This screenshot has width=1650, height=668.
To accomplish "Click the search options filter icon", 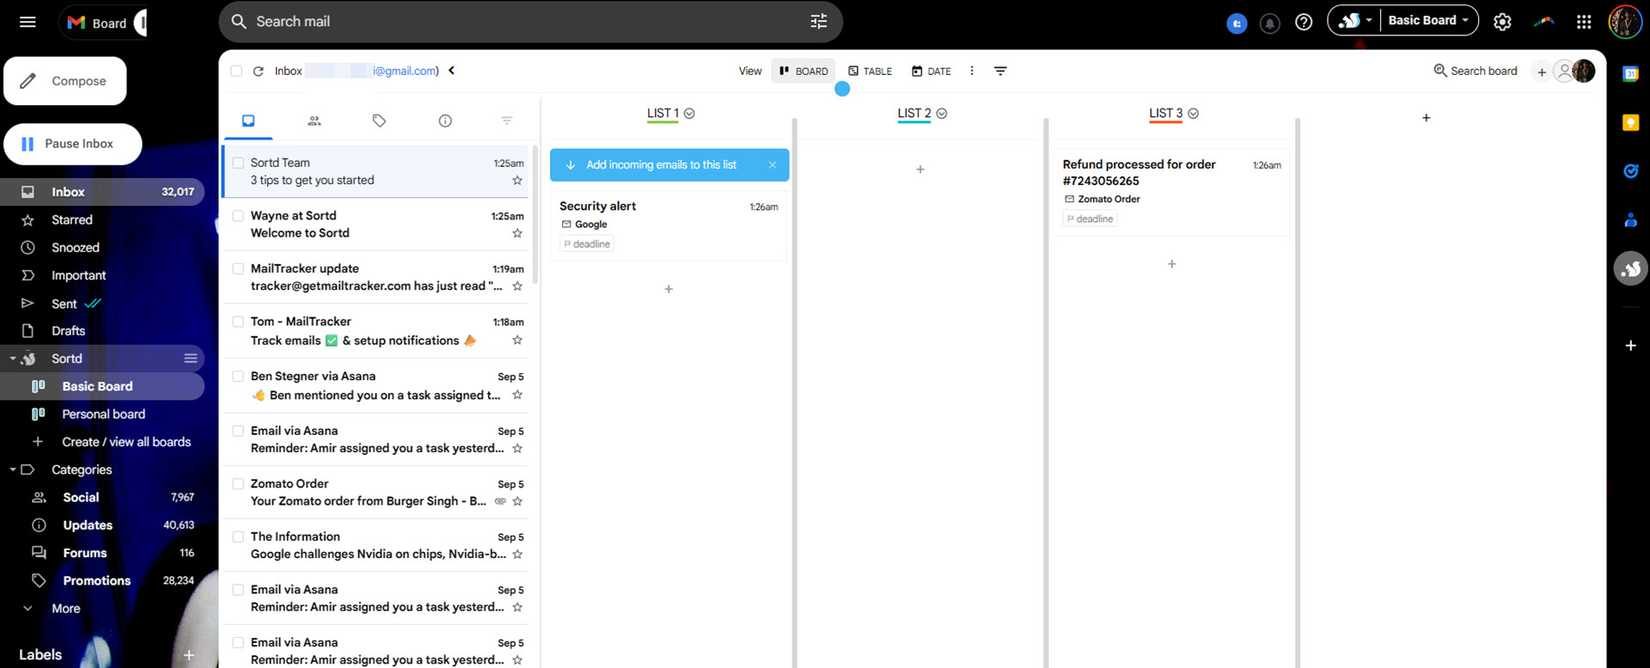I will click(818, 21).
